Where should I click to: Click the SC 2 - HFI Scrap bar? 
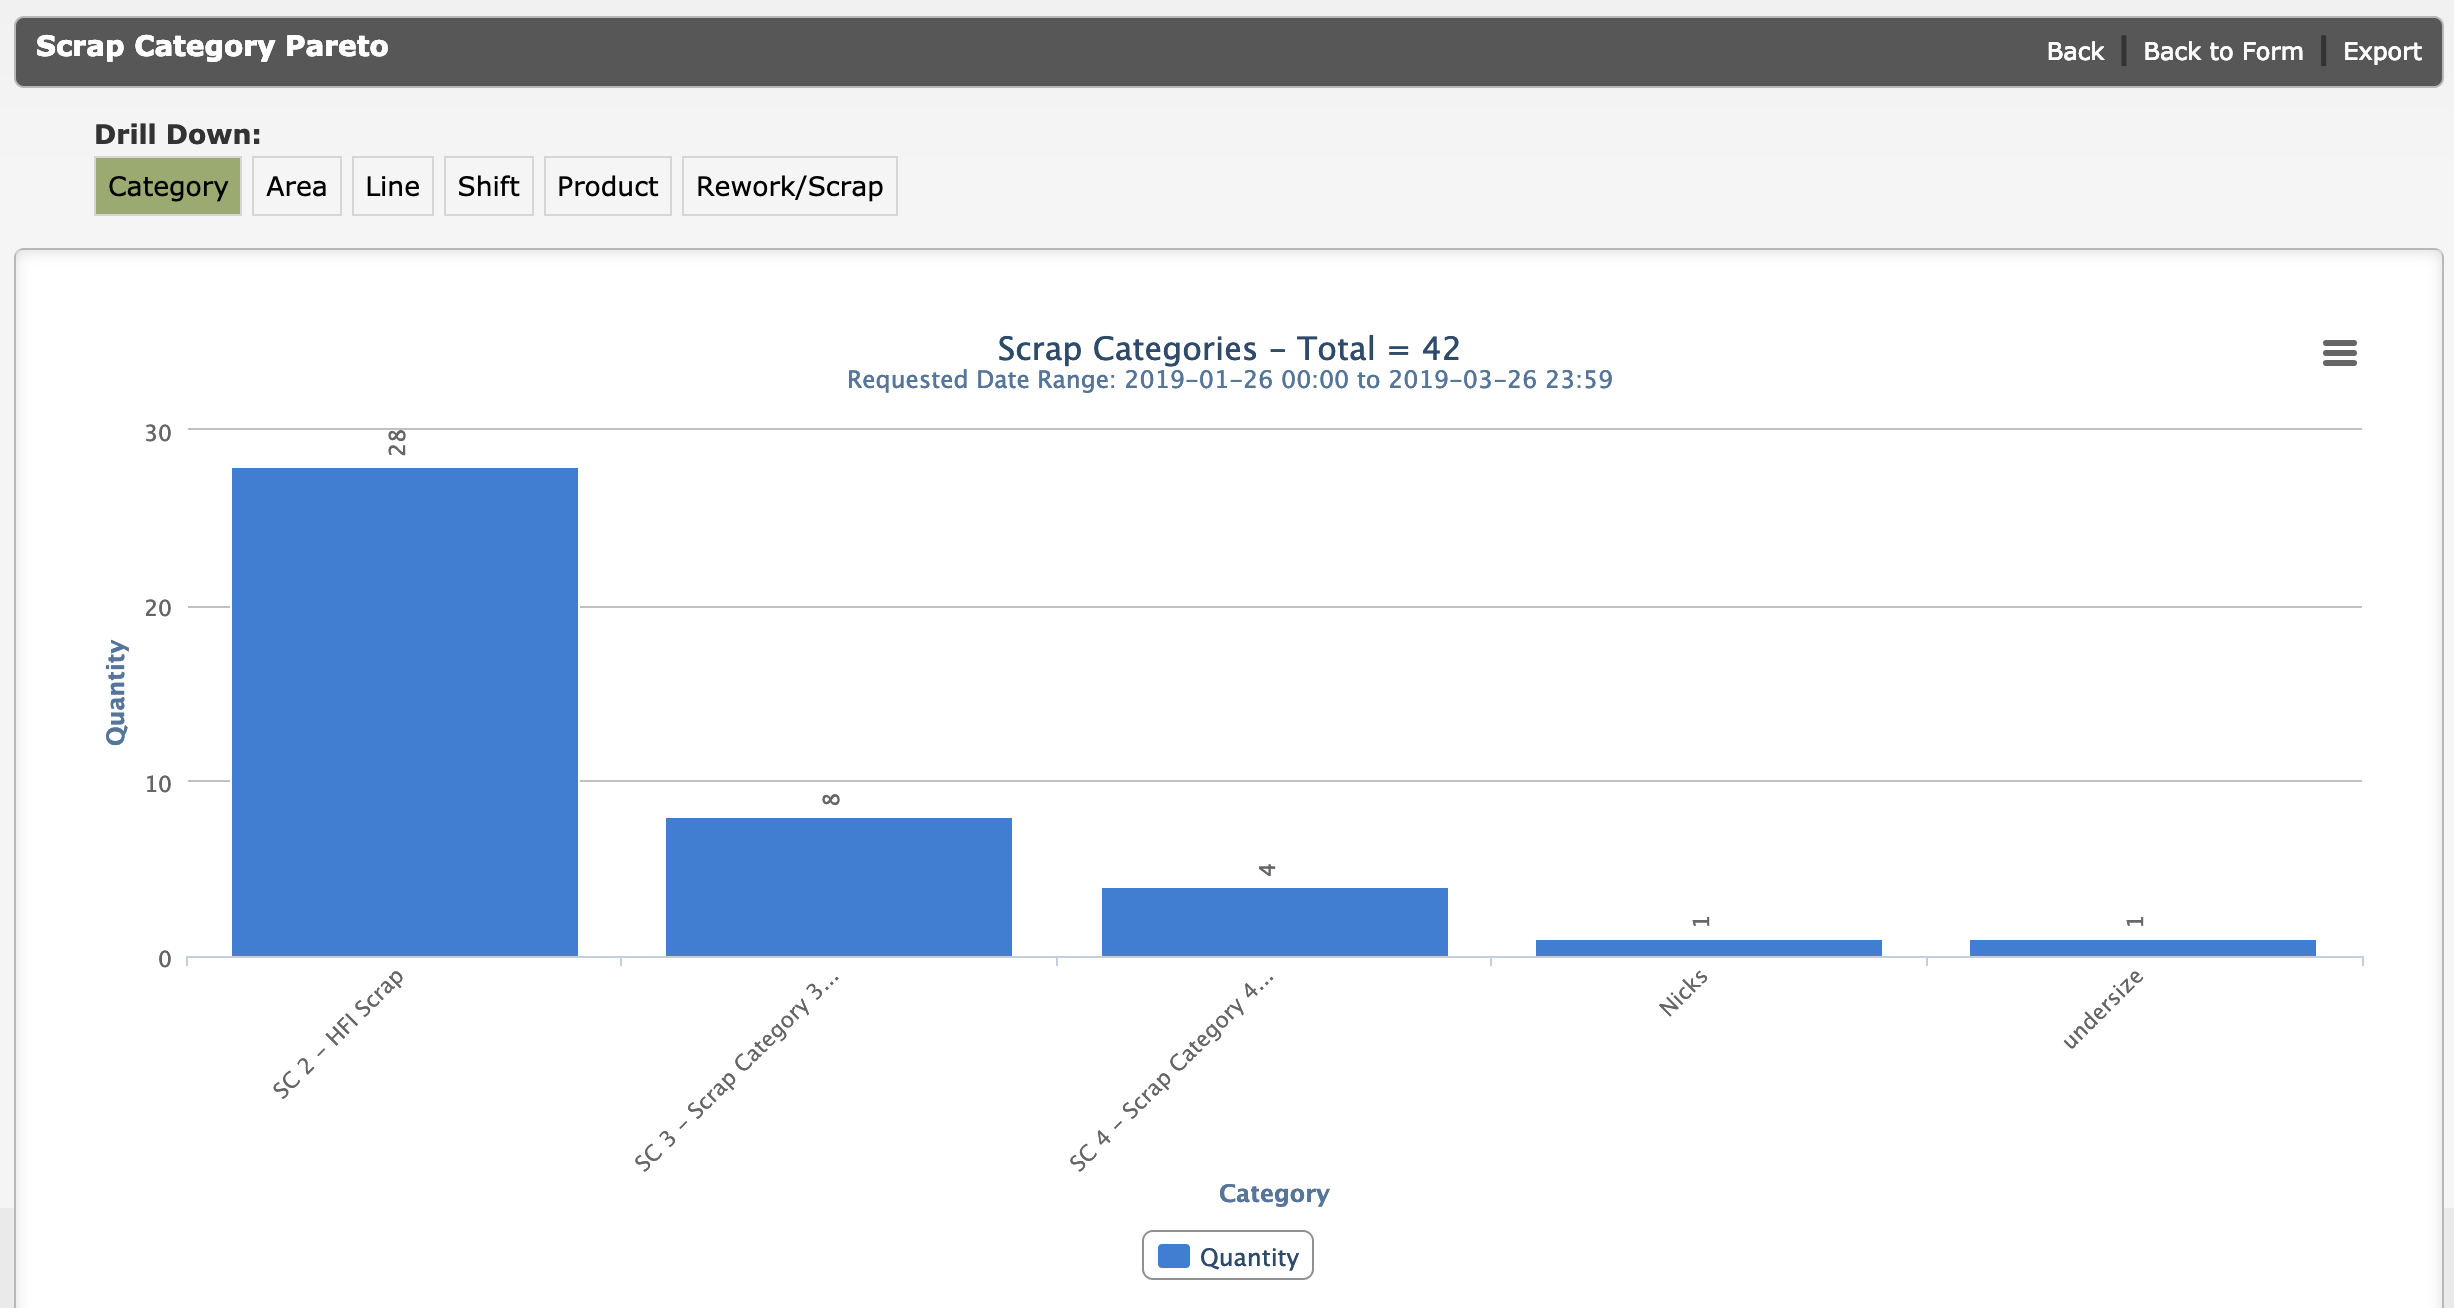tap(405, 712)
